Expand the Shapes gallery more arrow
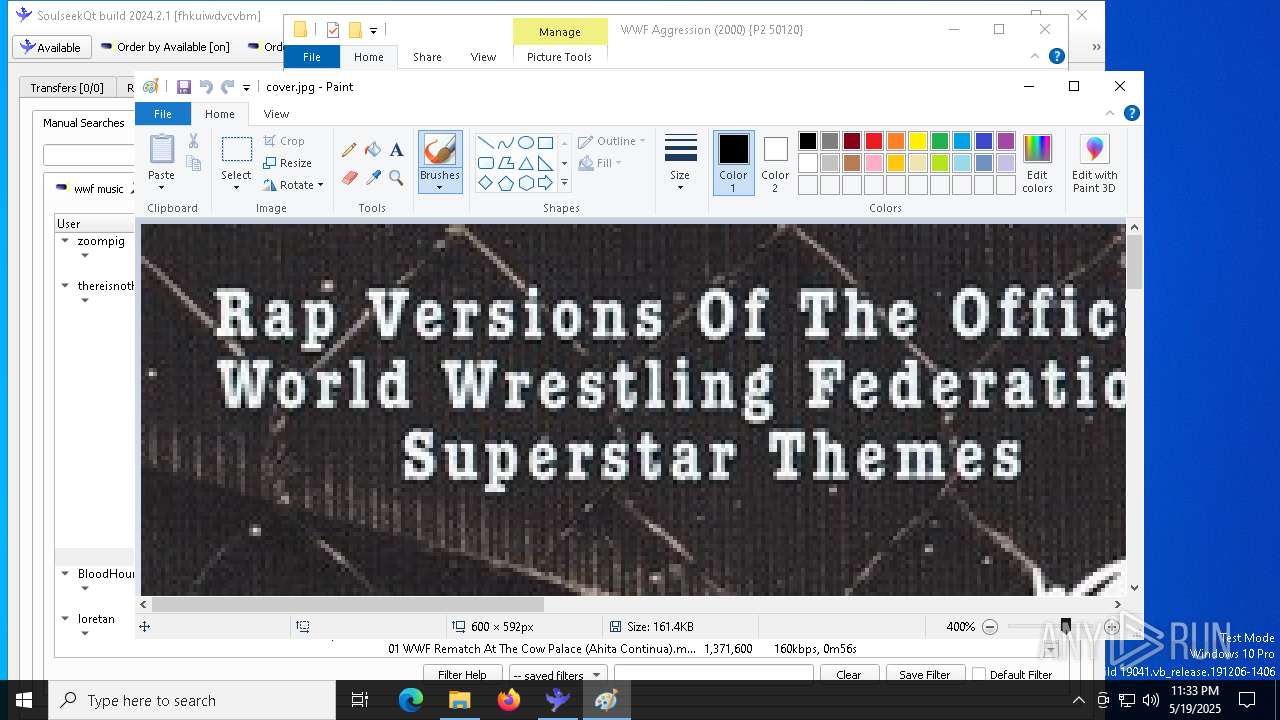The width and height of the screenshot is (1280, 720). click(x=564, y=183)
